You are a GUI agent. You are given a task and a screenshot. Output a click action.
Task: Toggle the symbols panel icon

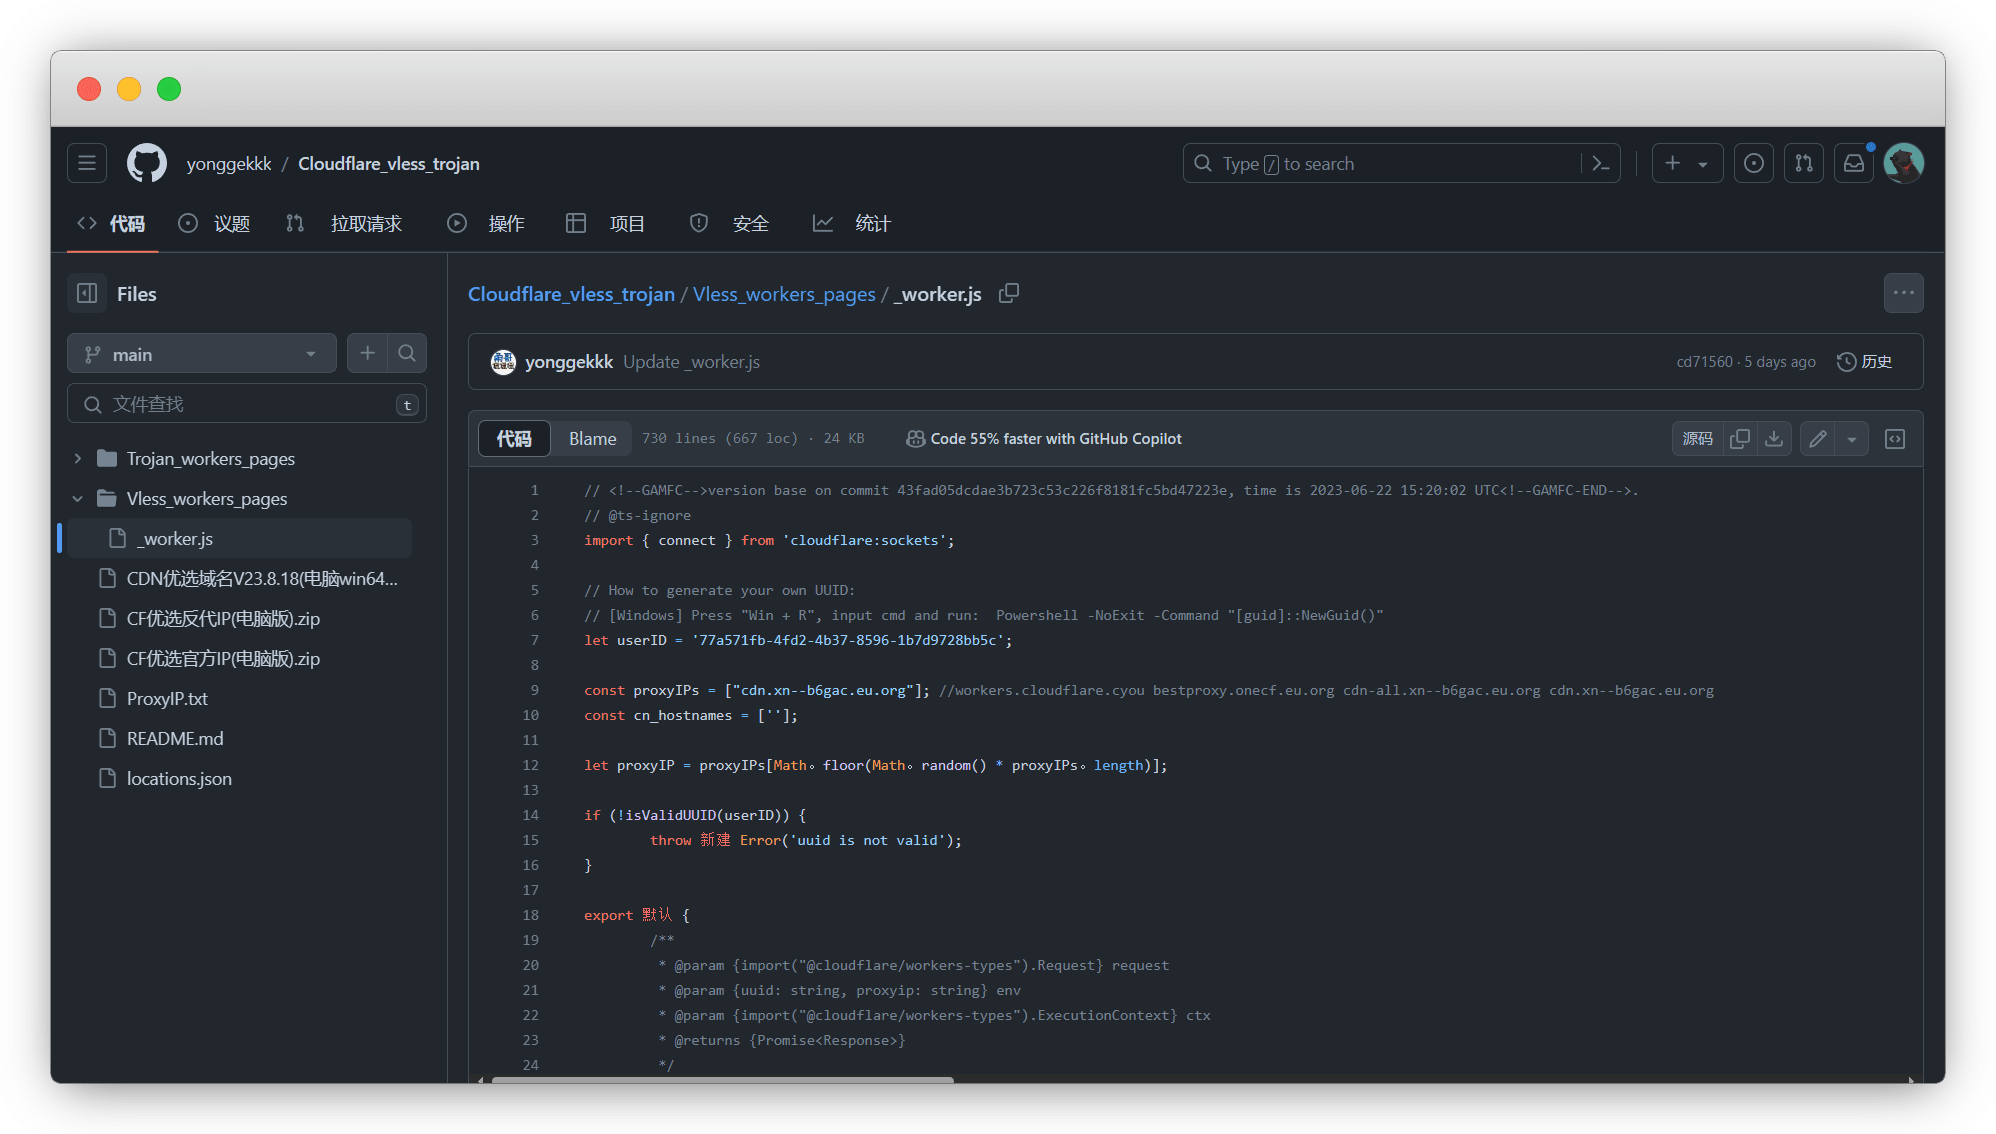click(1895, 438)
